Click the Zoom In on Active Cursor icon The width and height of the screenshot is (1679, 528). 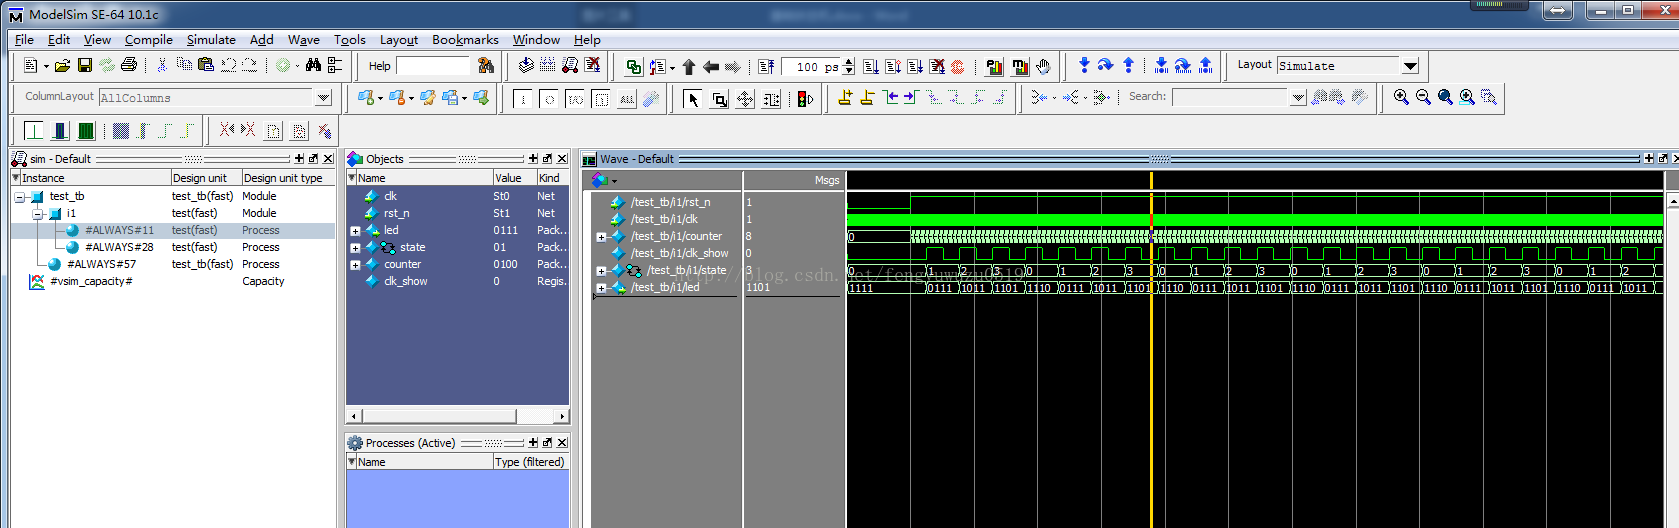click(1467, 97)
